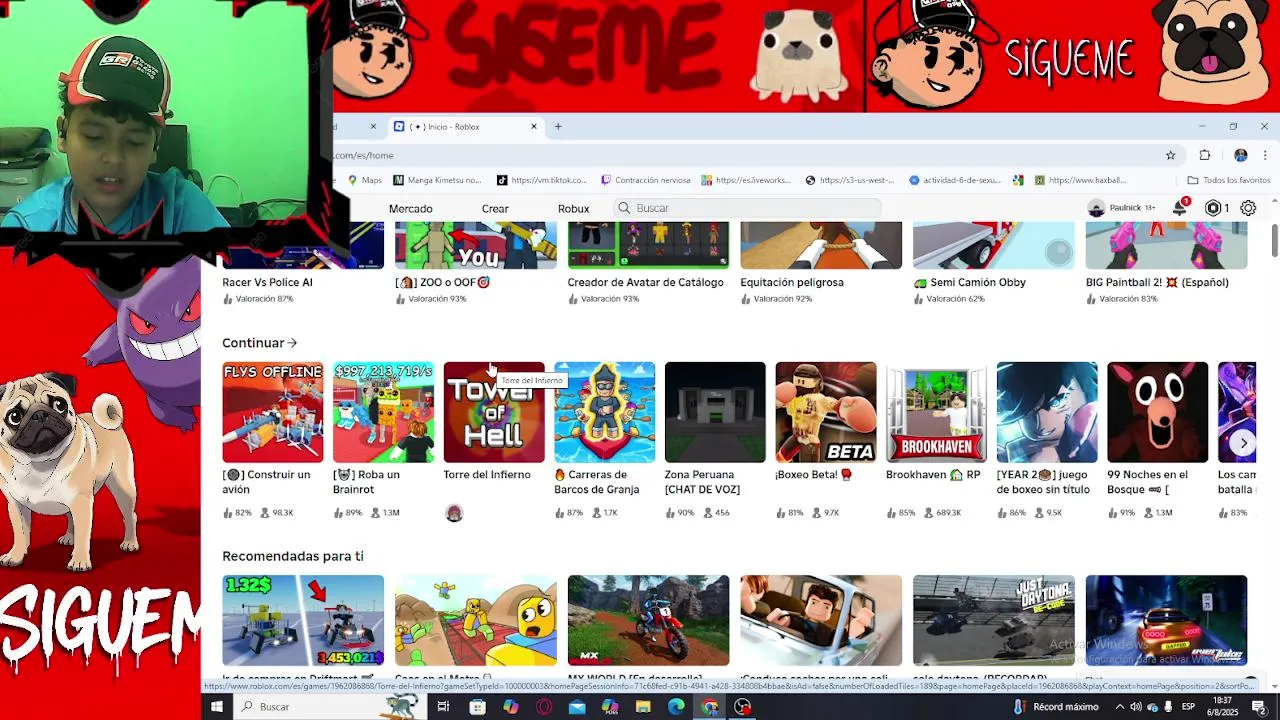The width and height of the screenshot is (1280, 720).
Task: Open juego de boxeo sin título thumbnail
Action: 1047,412
